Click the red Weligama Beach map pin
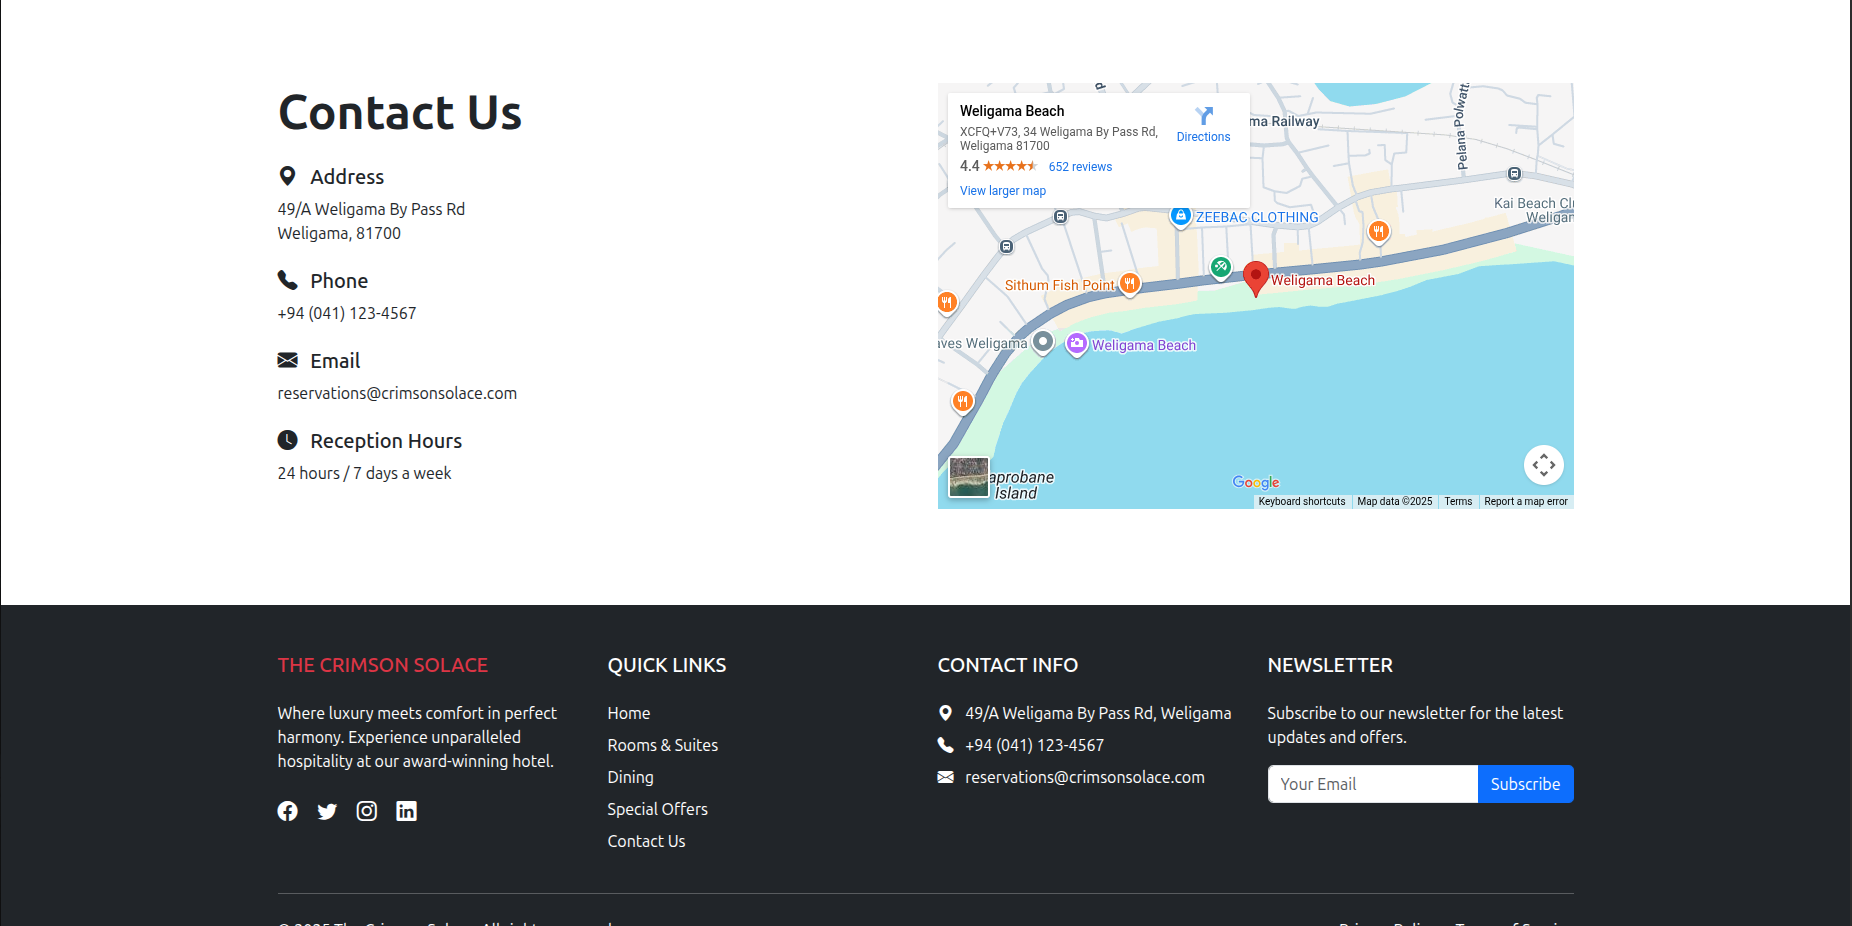The image size is (1852, 926). (x=1256, y=277)
